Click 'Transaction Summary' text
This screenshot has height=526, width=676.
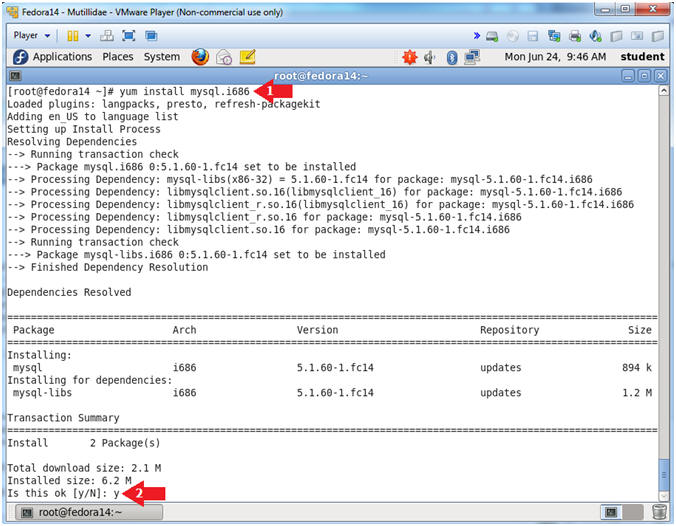pos(63,418)
